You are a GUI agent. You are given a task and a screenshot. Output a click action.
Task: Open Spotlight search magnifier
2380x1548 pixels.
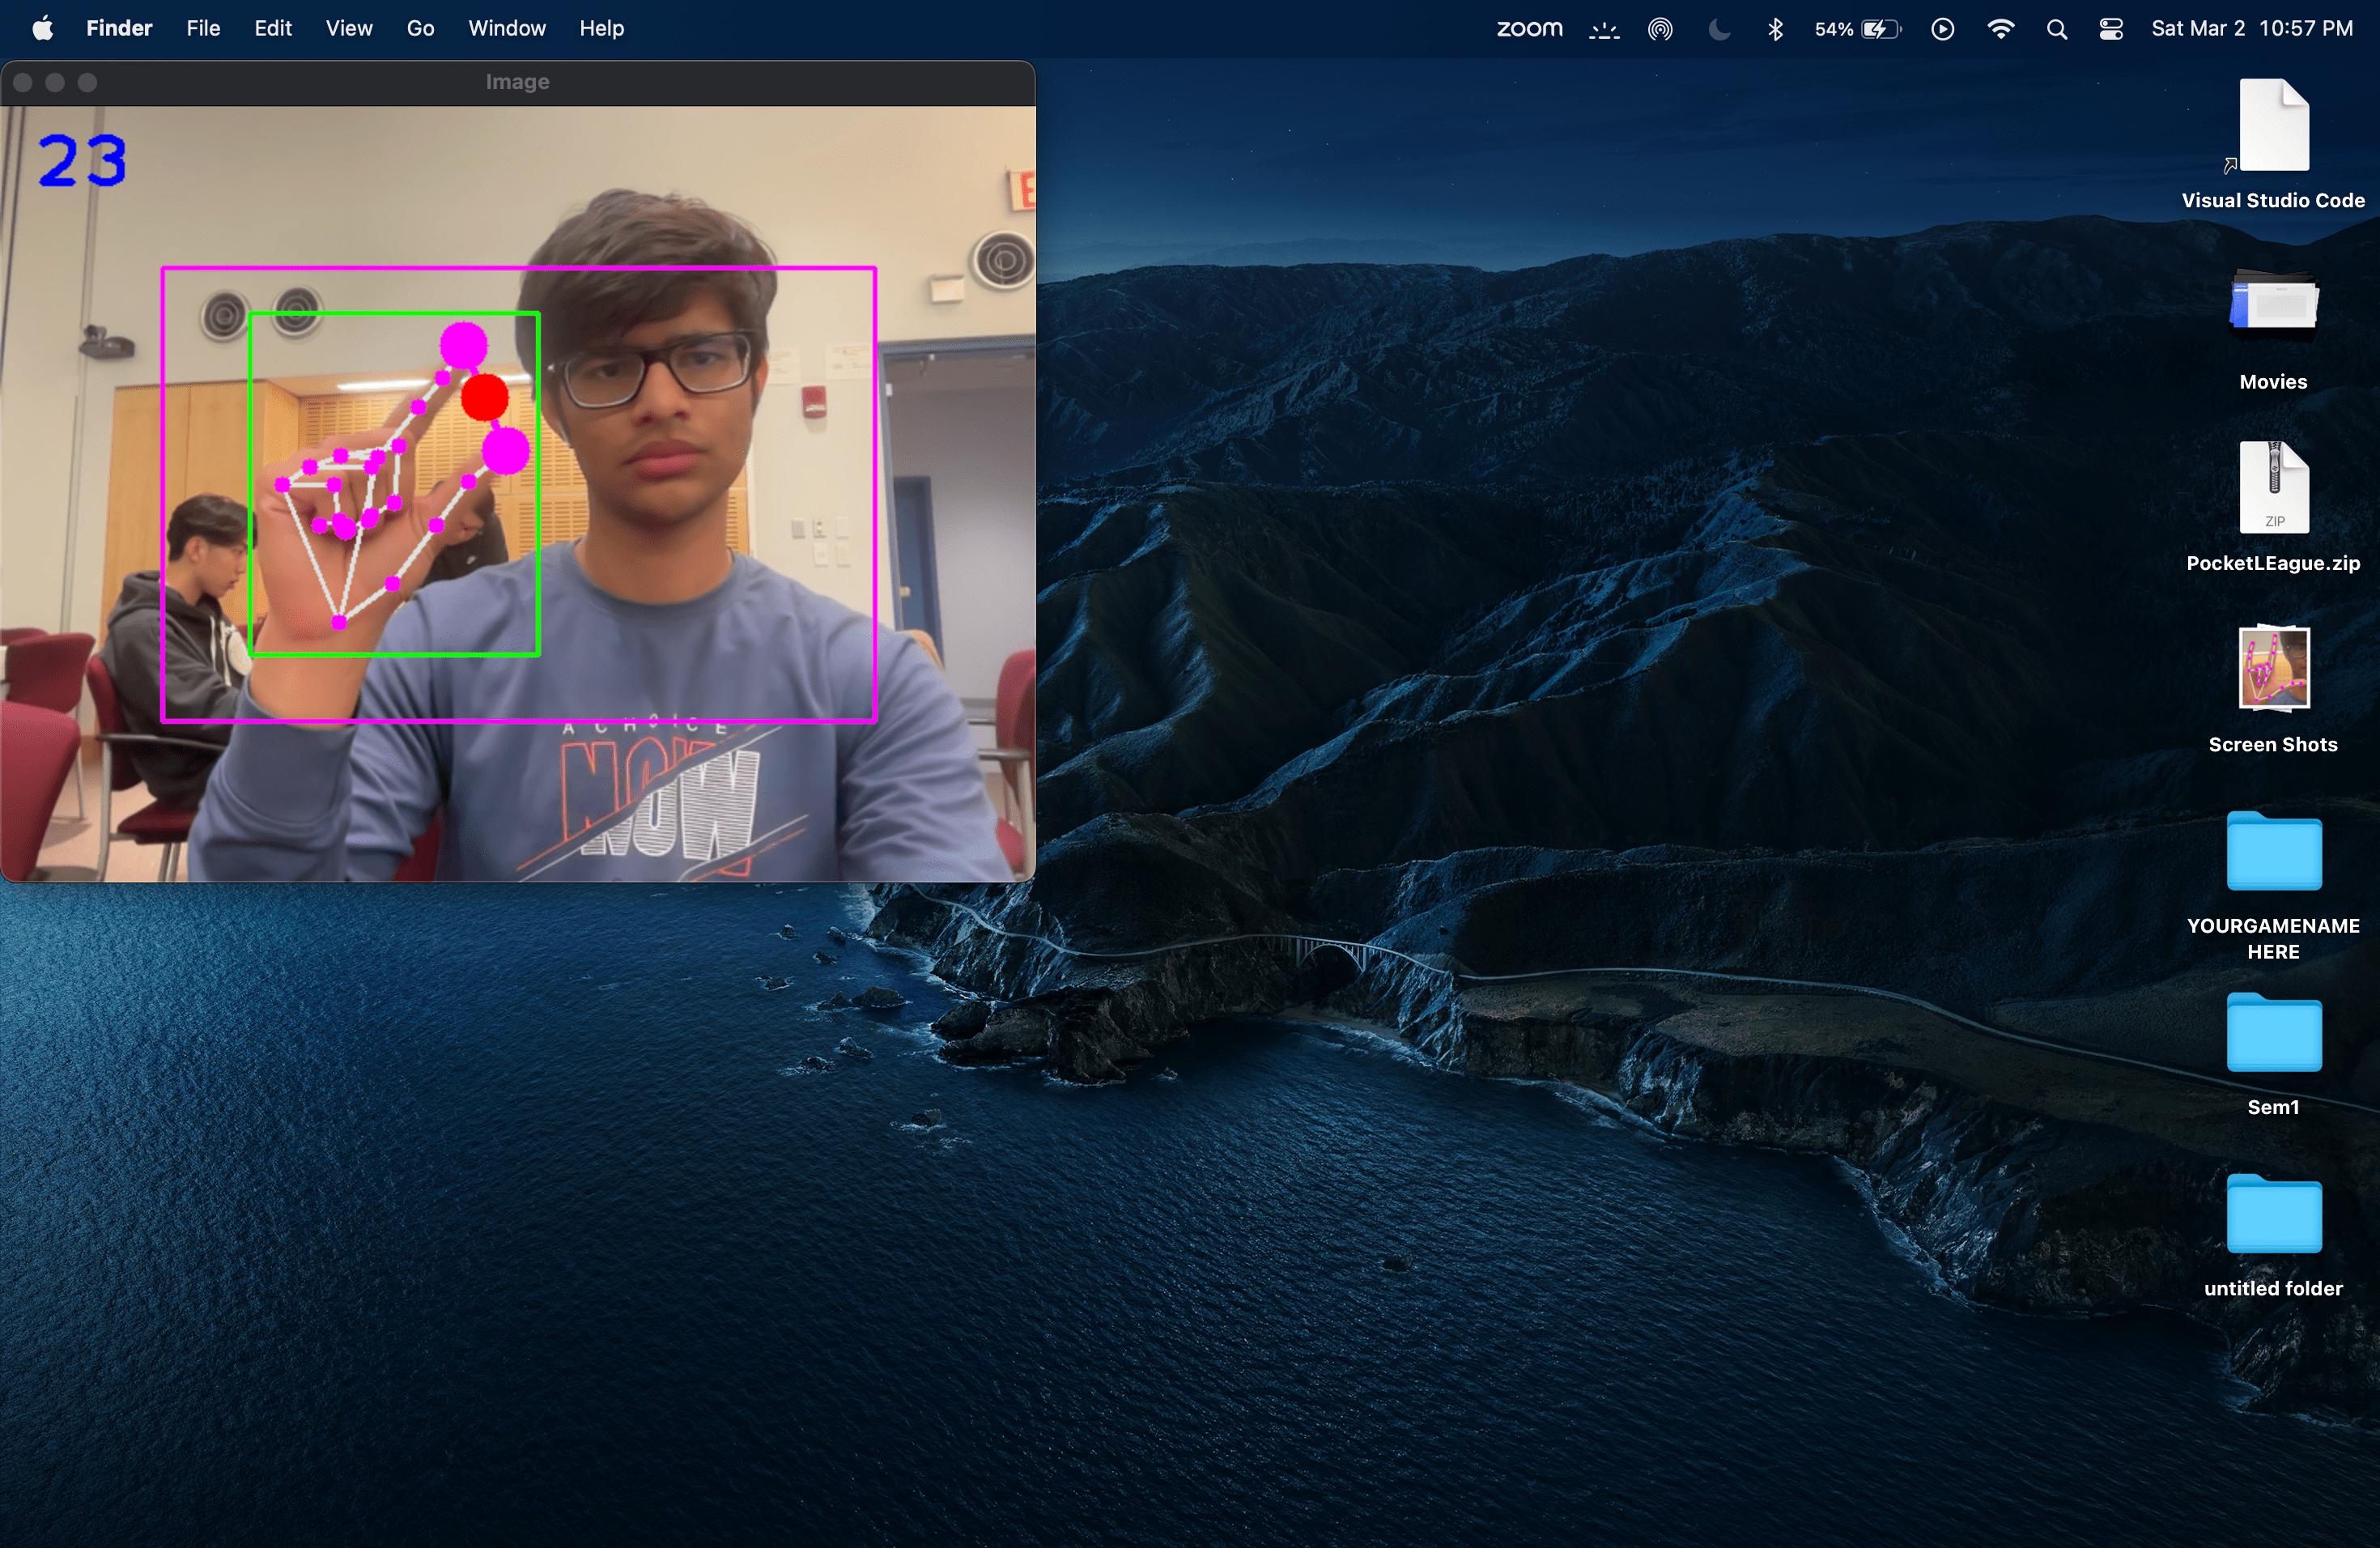[2056, 29]
